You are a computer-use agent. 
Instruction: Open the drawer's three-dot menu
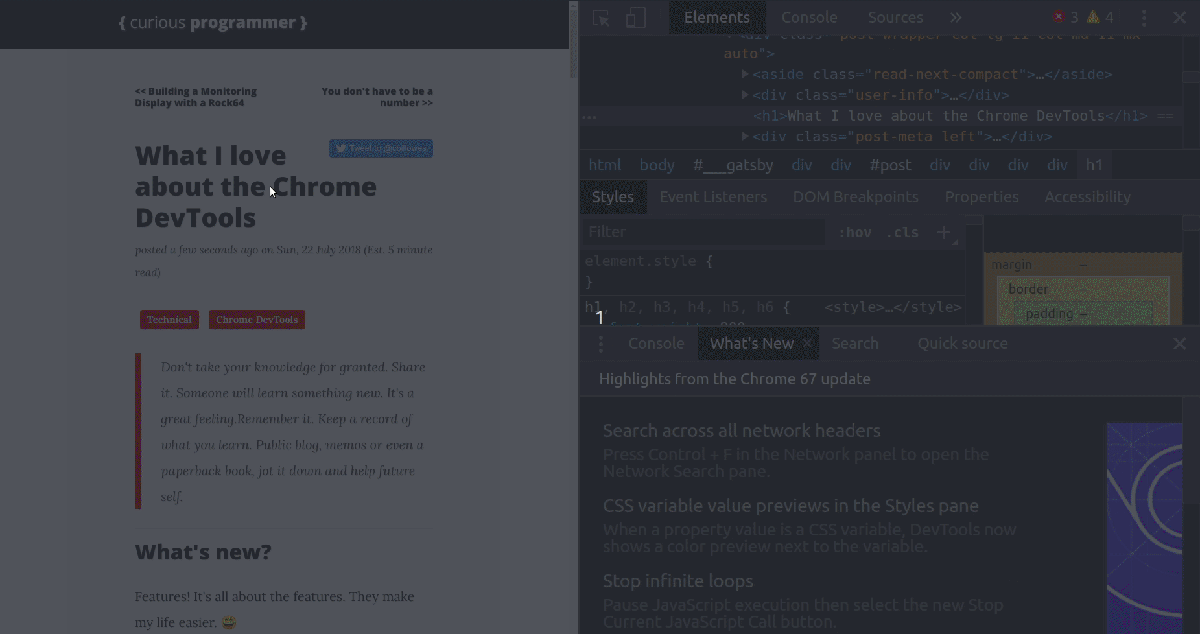600,344
